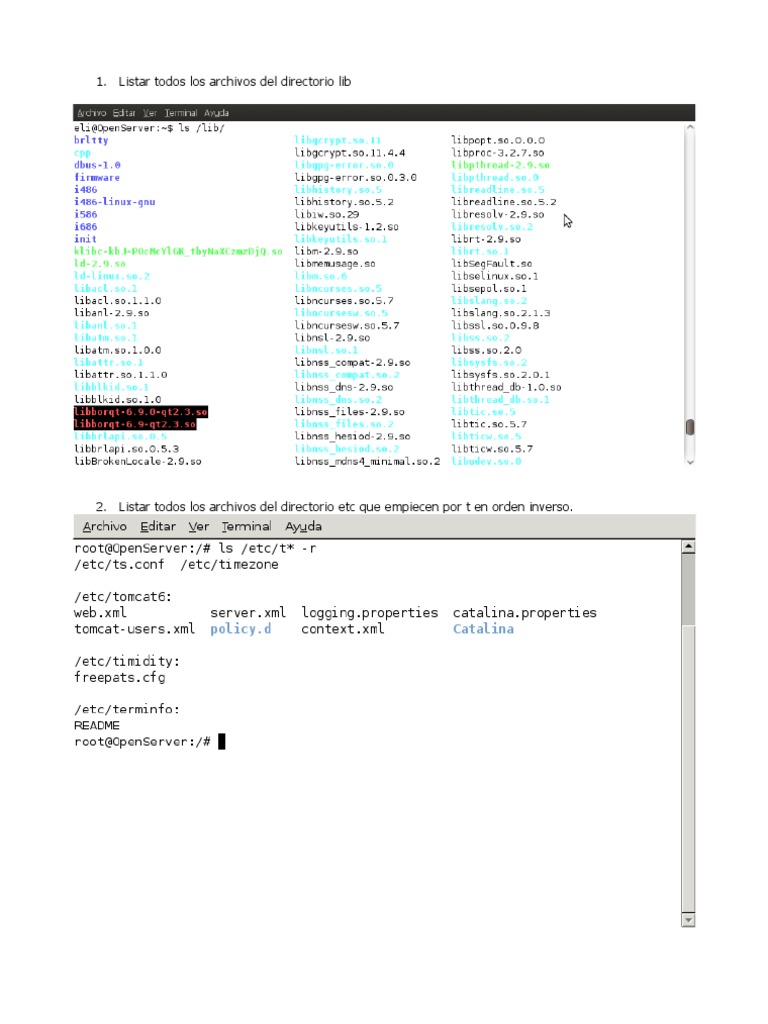Viewport: 768px width, 1024px height.
Task: Click 'libssl.so.0.9.8' file name
Action: point(495,326)
